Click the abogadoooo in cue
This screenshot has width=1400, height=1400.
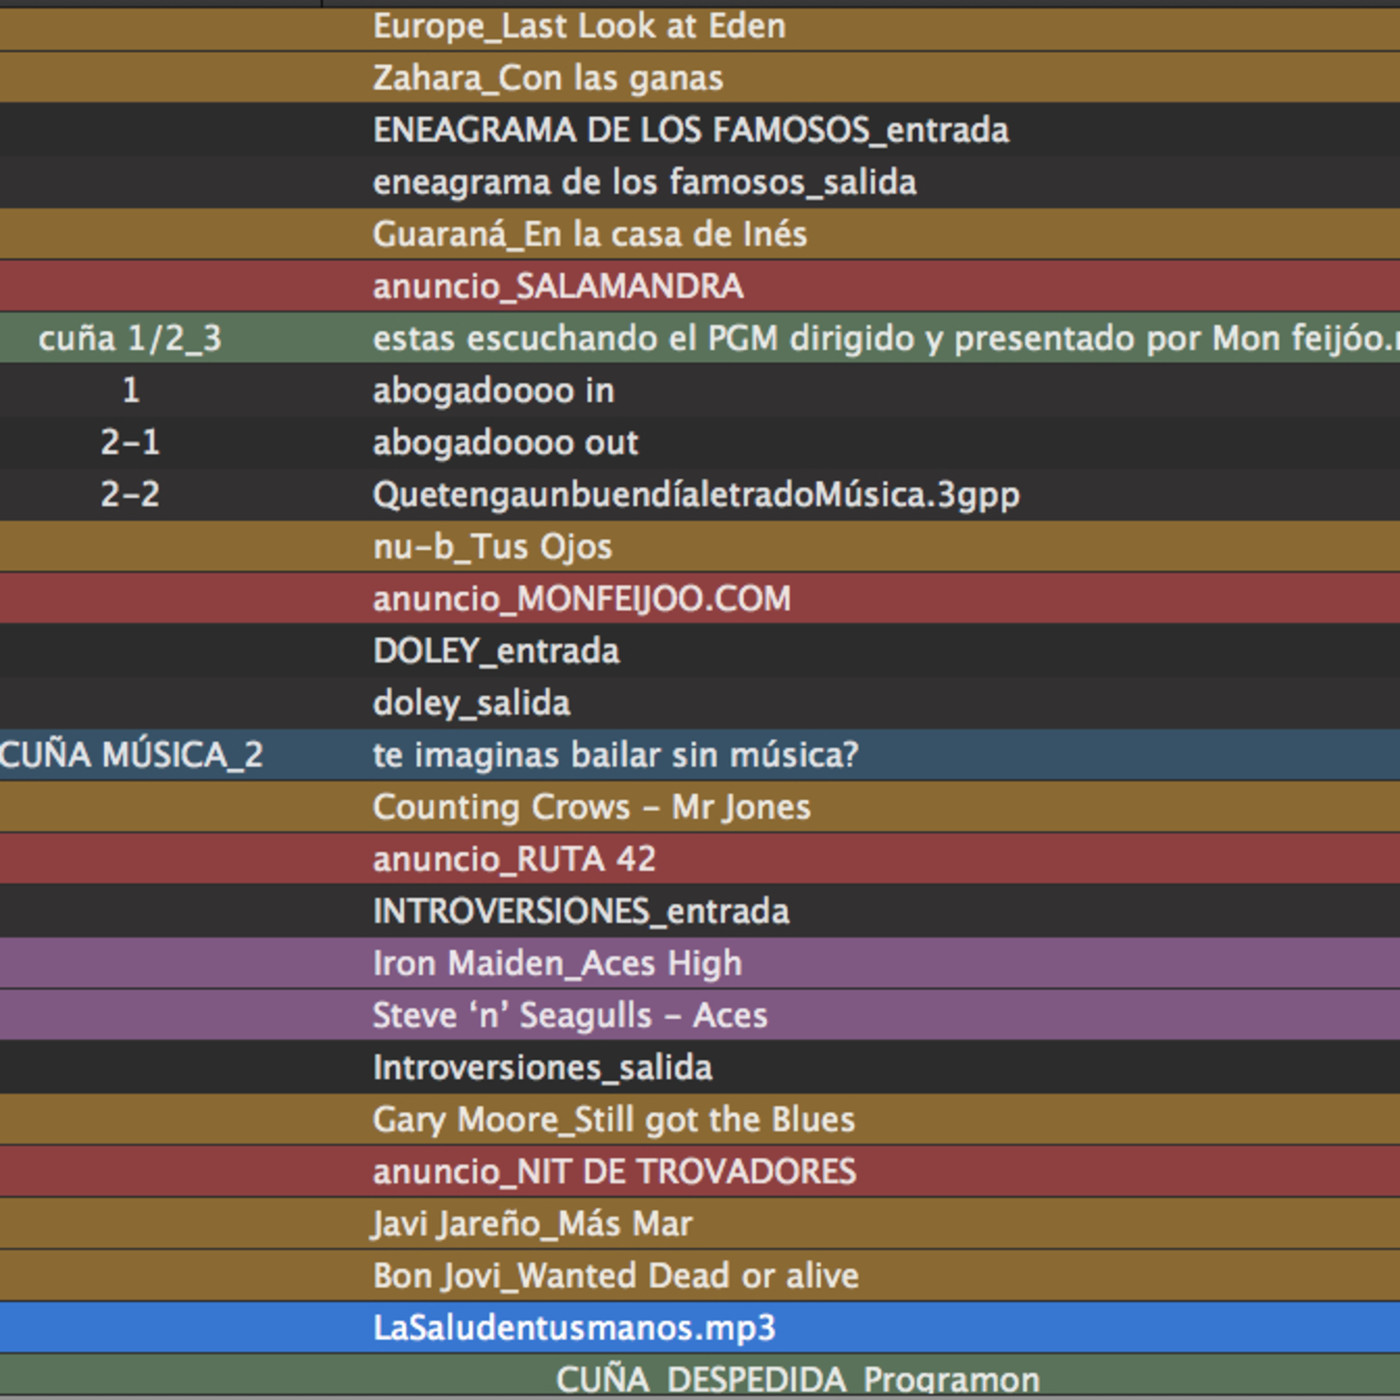[493, 390]
